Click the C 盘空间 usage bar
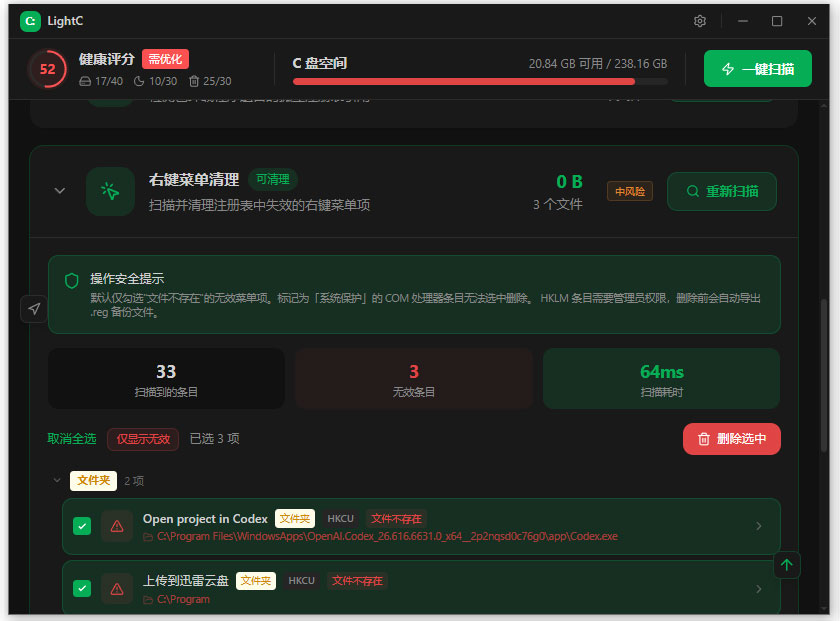This screenshot has height=621, width=840. coord(480,82)
